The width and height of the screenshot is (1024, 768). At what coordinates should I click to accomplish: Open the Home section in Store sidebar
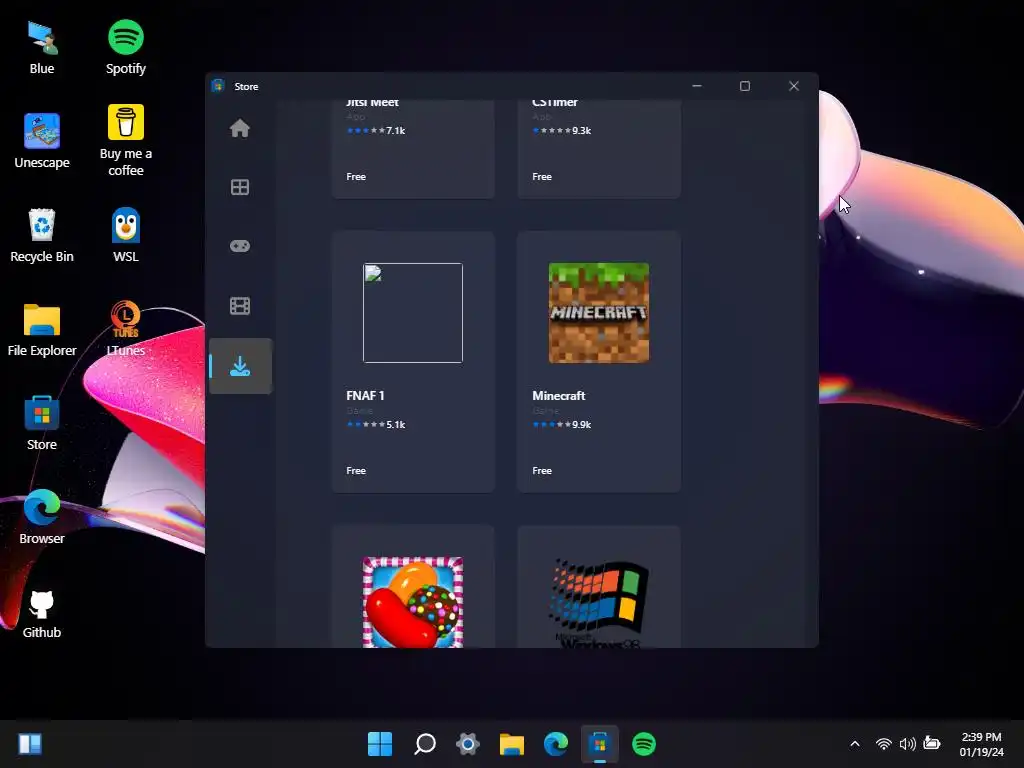point(240,128)
